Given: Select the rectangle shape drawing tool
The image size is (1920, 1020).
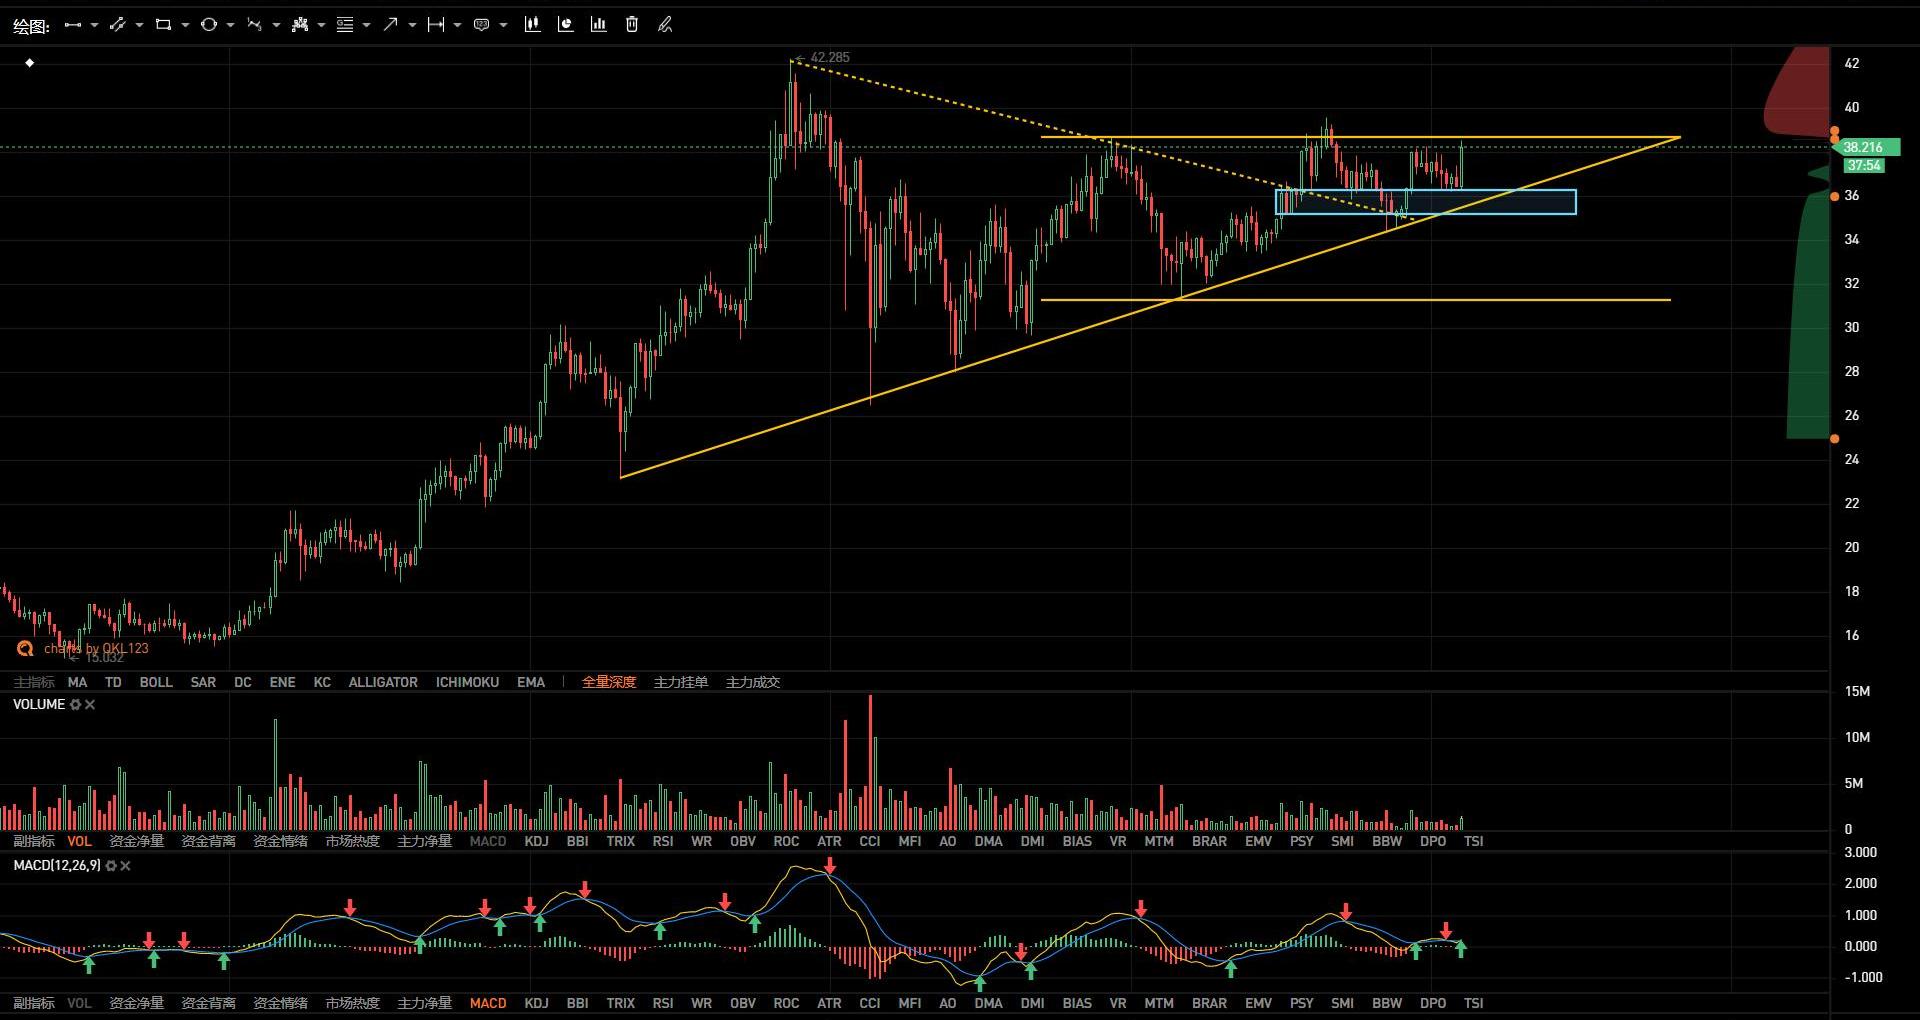Looking at the screenshot, I should 163,25.
